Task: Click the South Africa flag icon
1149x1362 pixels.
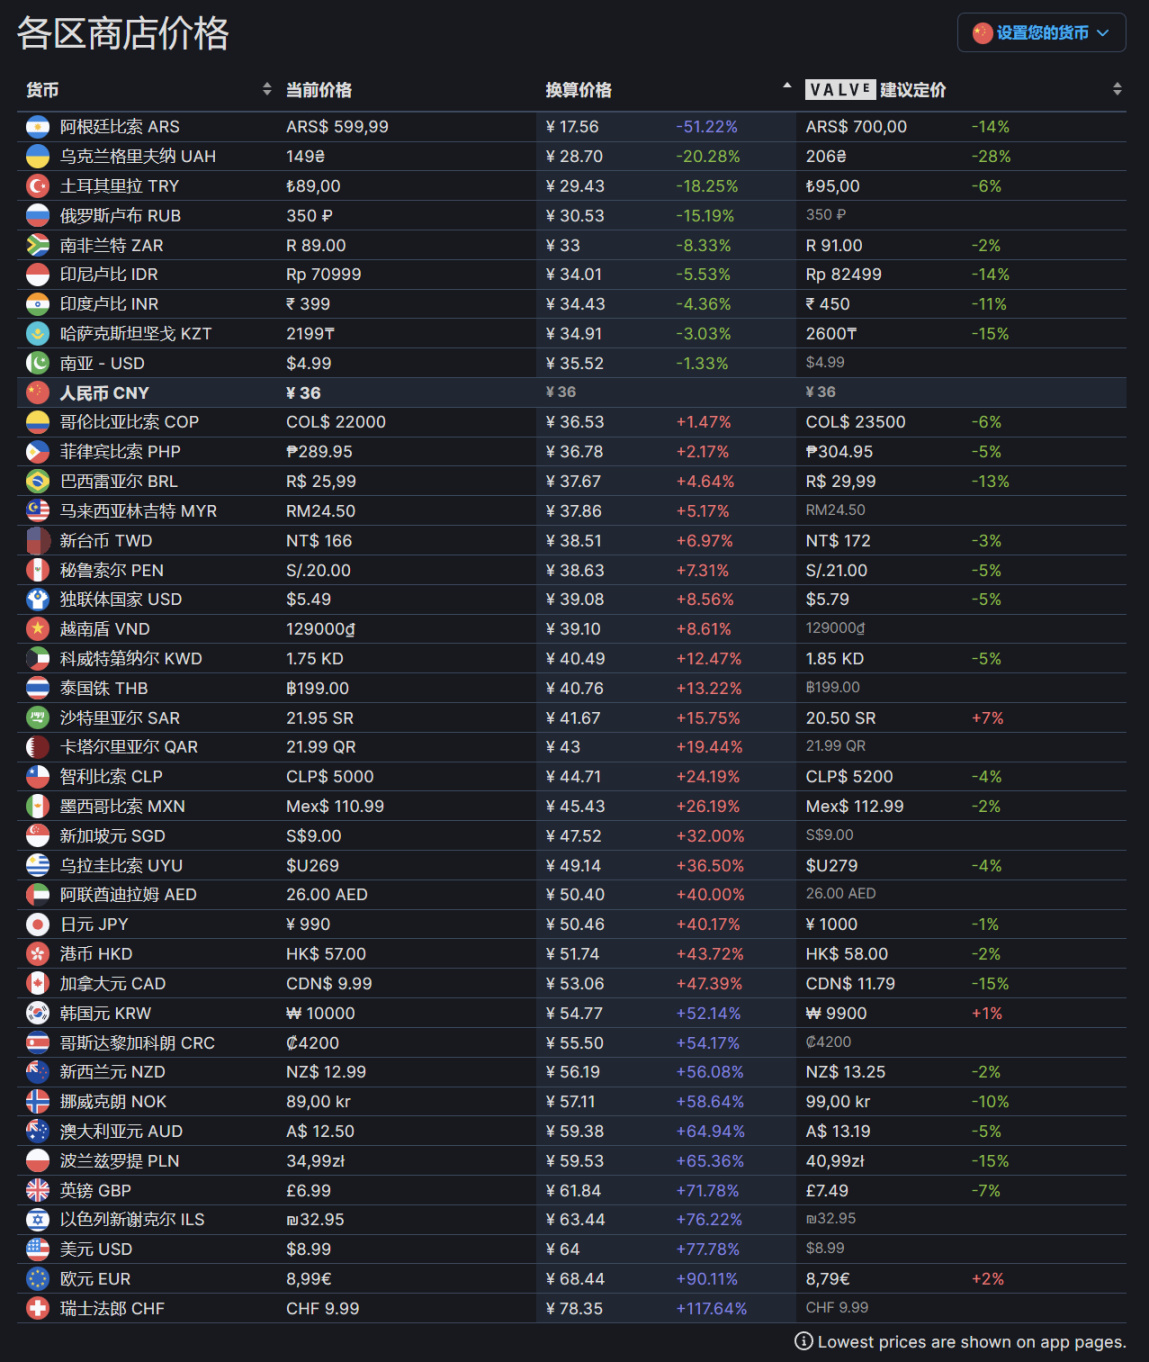Action: coord(37,245)
